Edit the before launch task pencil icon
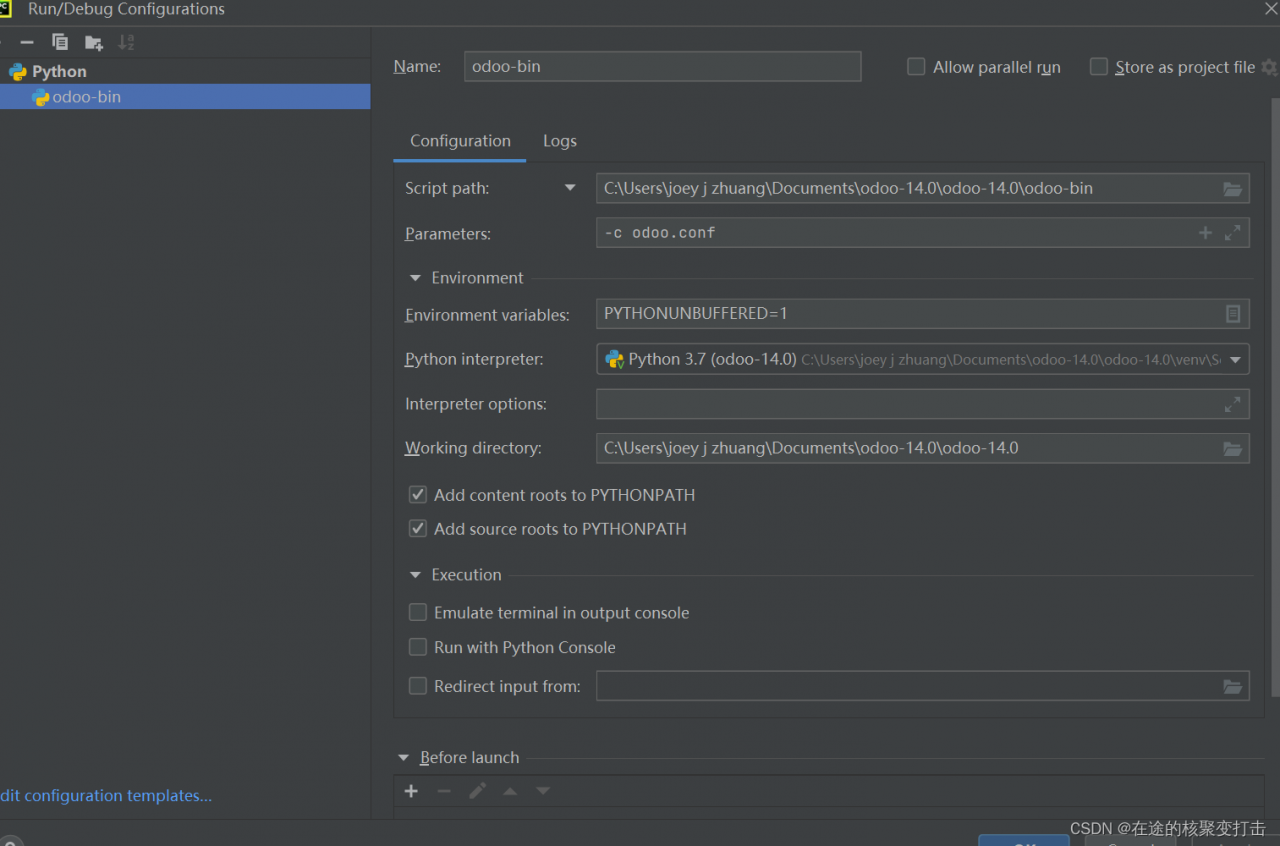Screen dimensions: 1280x846 (x=478, y=791)
